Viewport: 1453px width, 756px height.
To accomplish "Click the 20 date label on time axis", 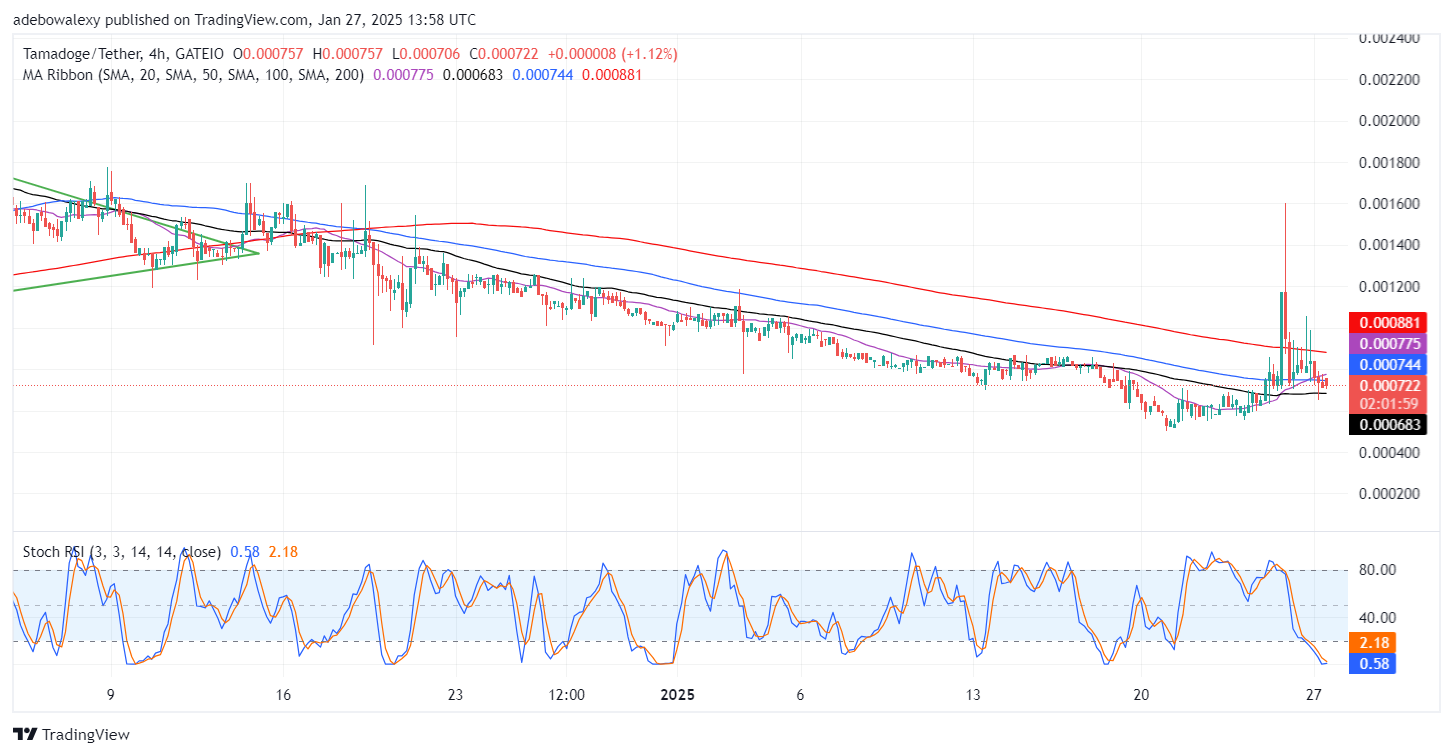I will pyautogui.click(x=1143, y=694).
